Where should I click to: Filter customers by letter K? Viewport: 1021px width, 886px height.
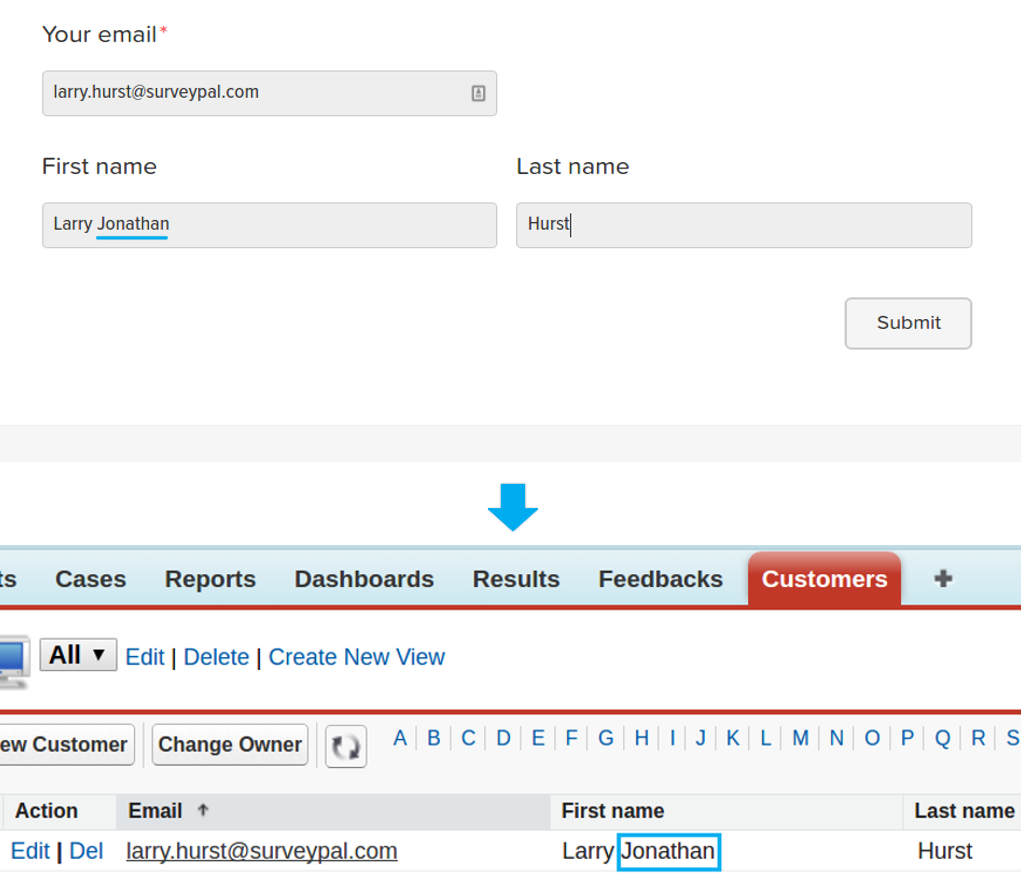733,738
